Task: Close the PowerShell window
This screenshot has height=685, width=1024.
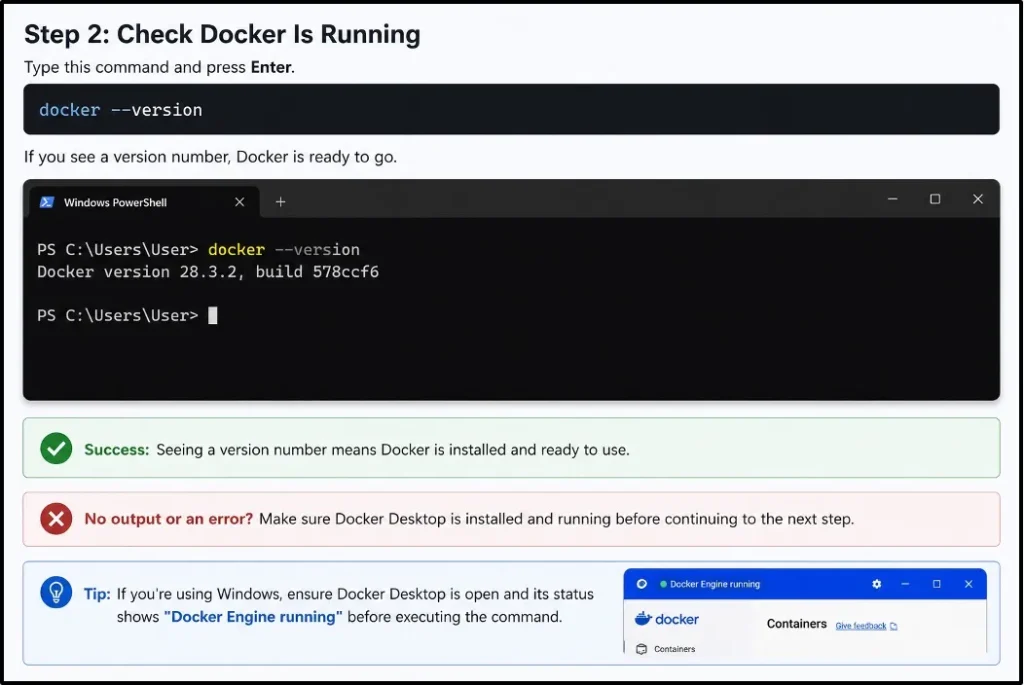Action: (978, 199)
